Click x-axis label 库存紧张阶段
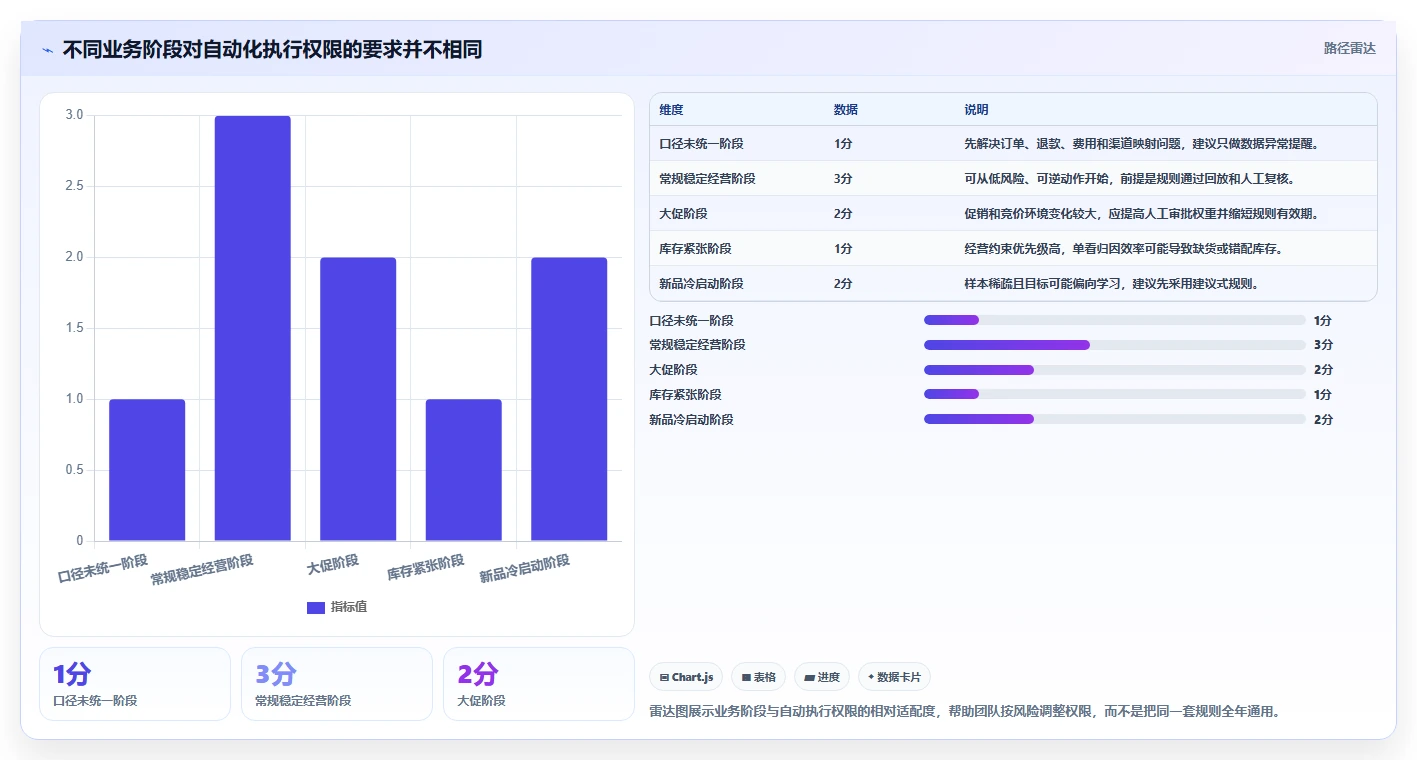Image resolution: width=1417 pixels, height=760 pixels. pyautogui.click(x=426, y=568)
